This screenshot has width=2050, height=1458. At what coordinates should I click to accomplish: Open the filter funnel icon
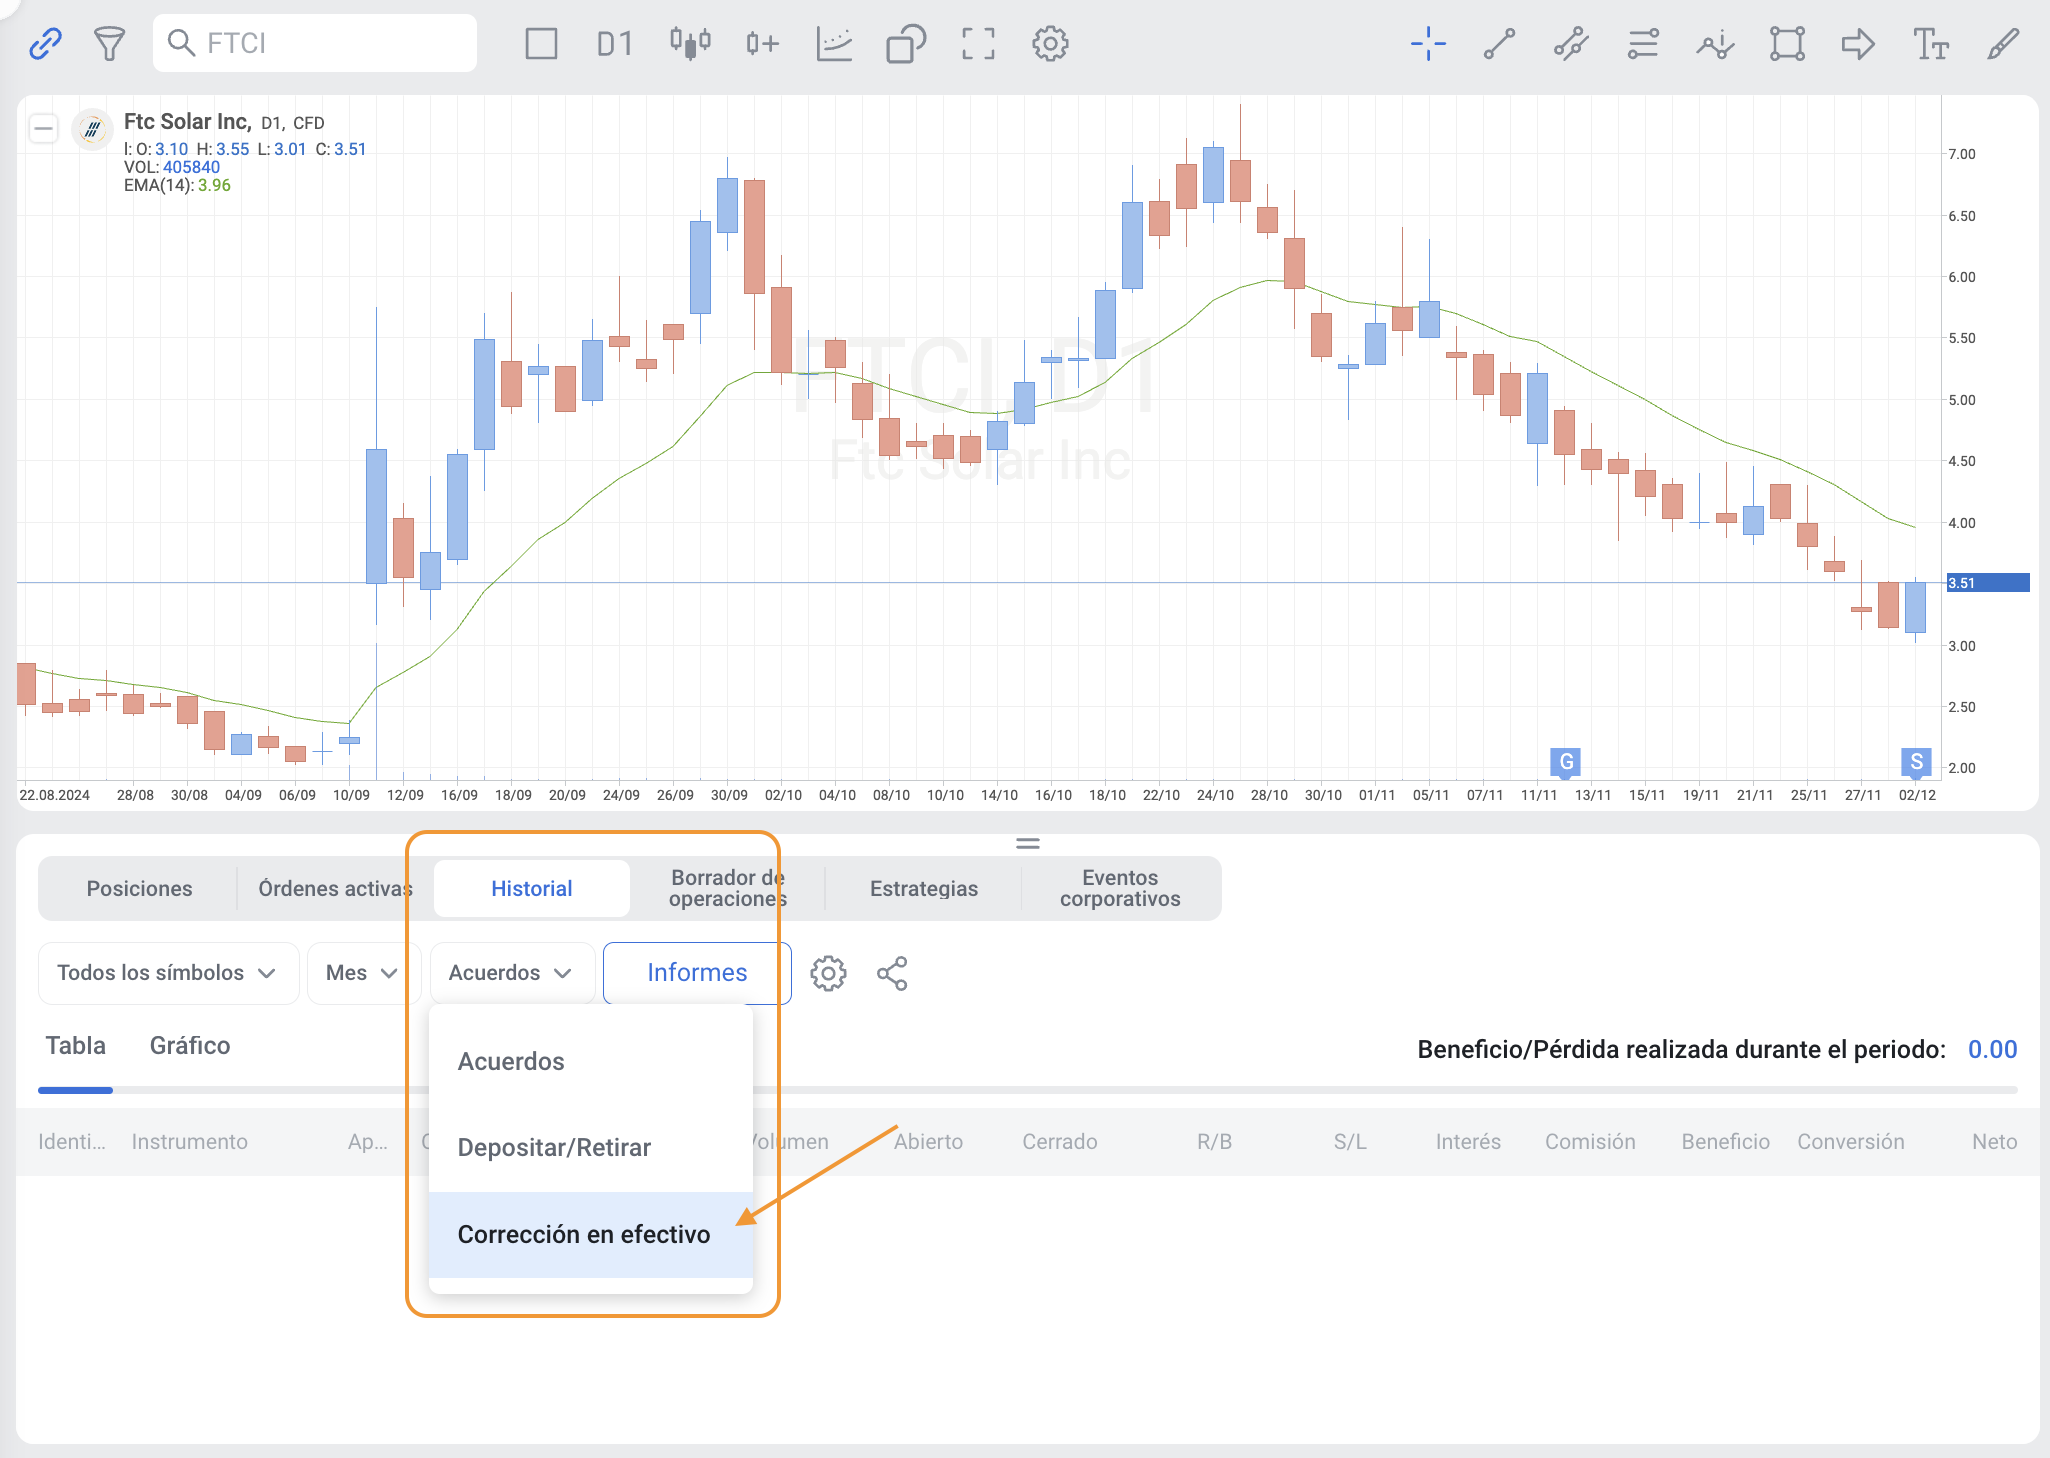109,43
